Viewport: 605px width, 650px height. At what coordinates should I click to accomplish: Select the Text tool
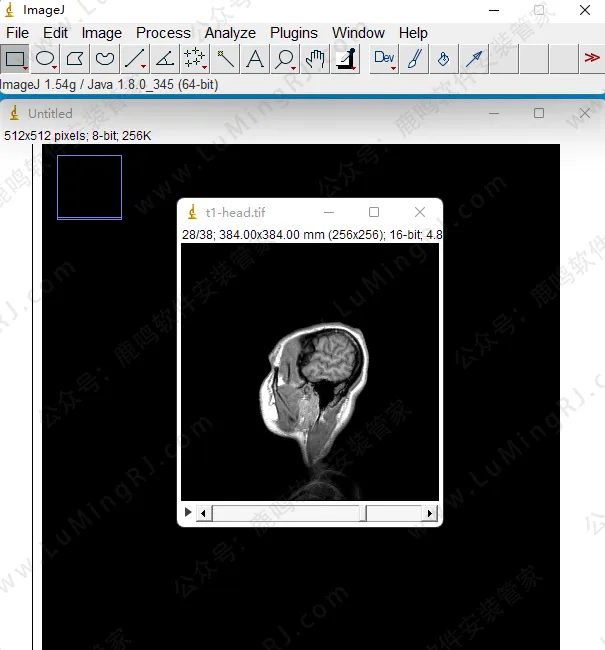click(x=255, y=59)
